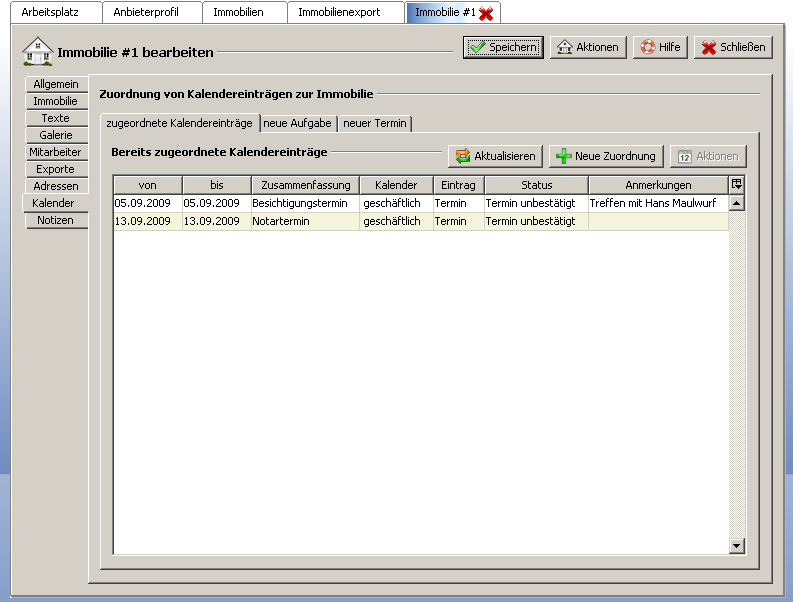Add entry with Neue Zuordnung plus button
Viewport: 793px width, 602px height.
tap(606, 156)
